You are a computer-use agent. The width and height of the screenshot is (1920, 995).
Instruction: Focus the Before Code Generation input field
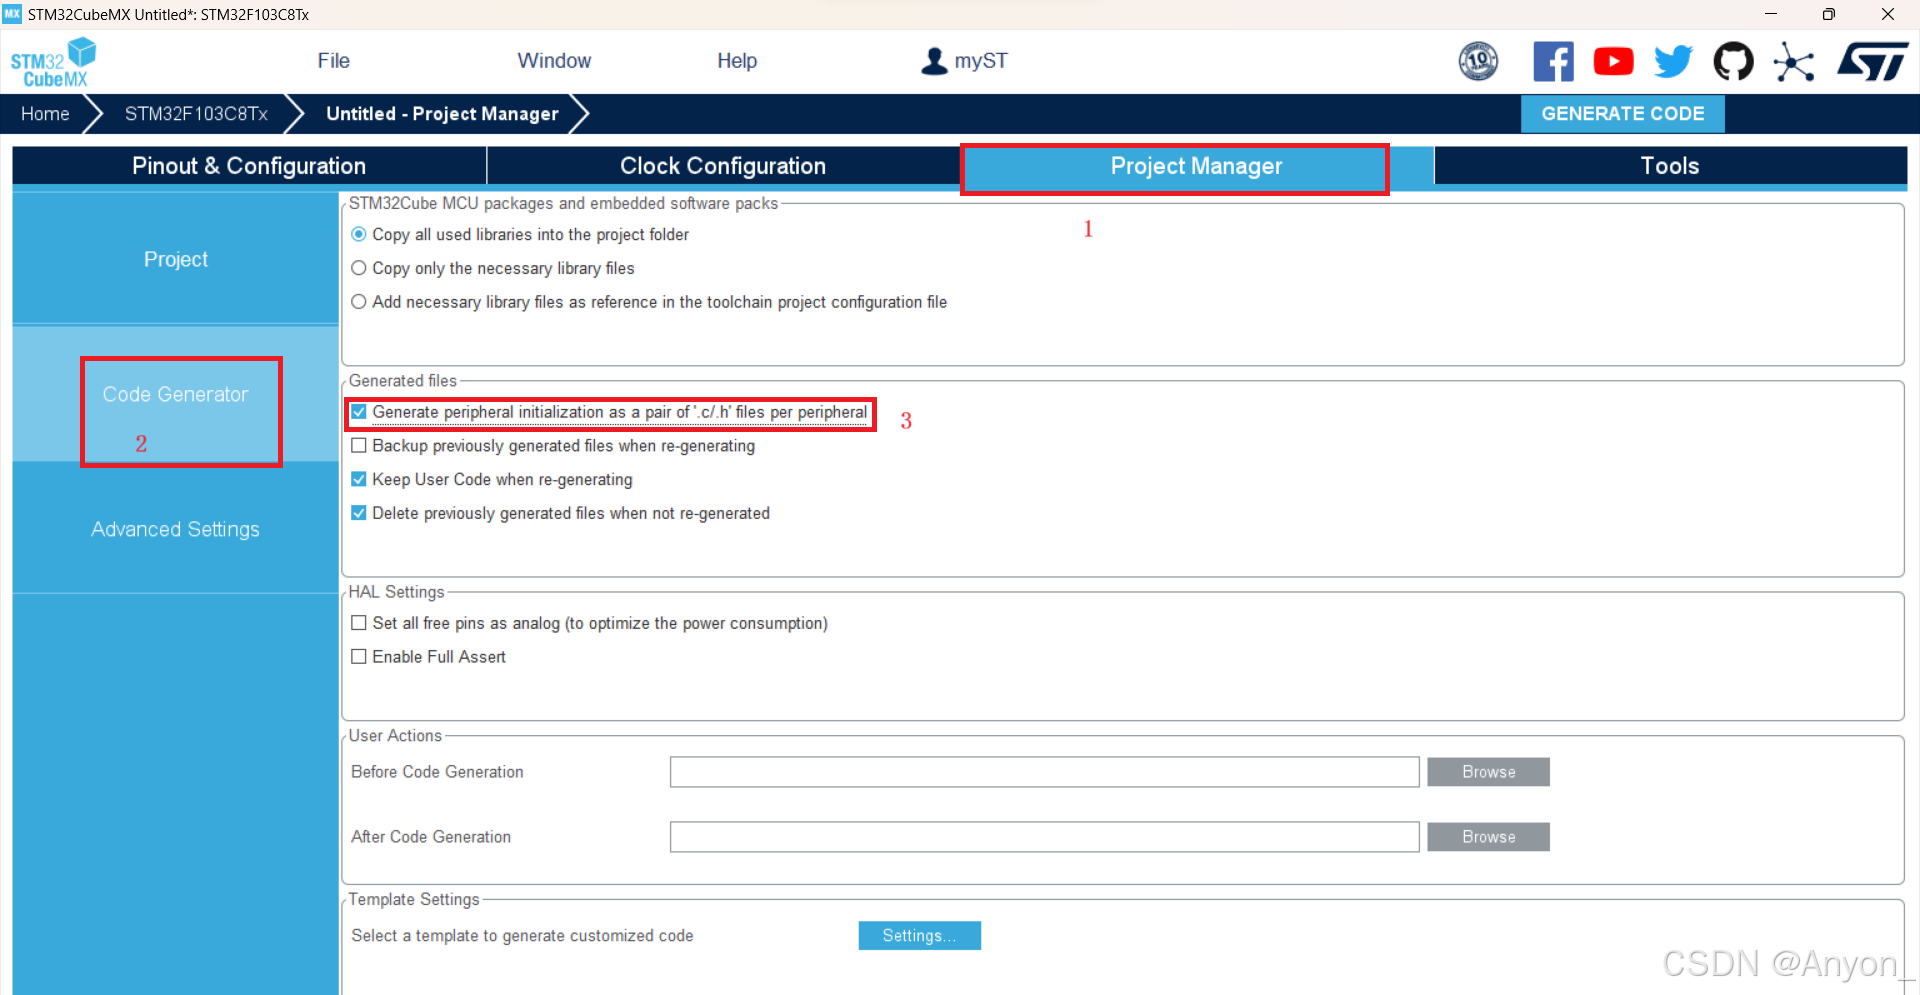click(1044, 772)
